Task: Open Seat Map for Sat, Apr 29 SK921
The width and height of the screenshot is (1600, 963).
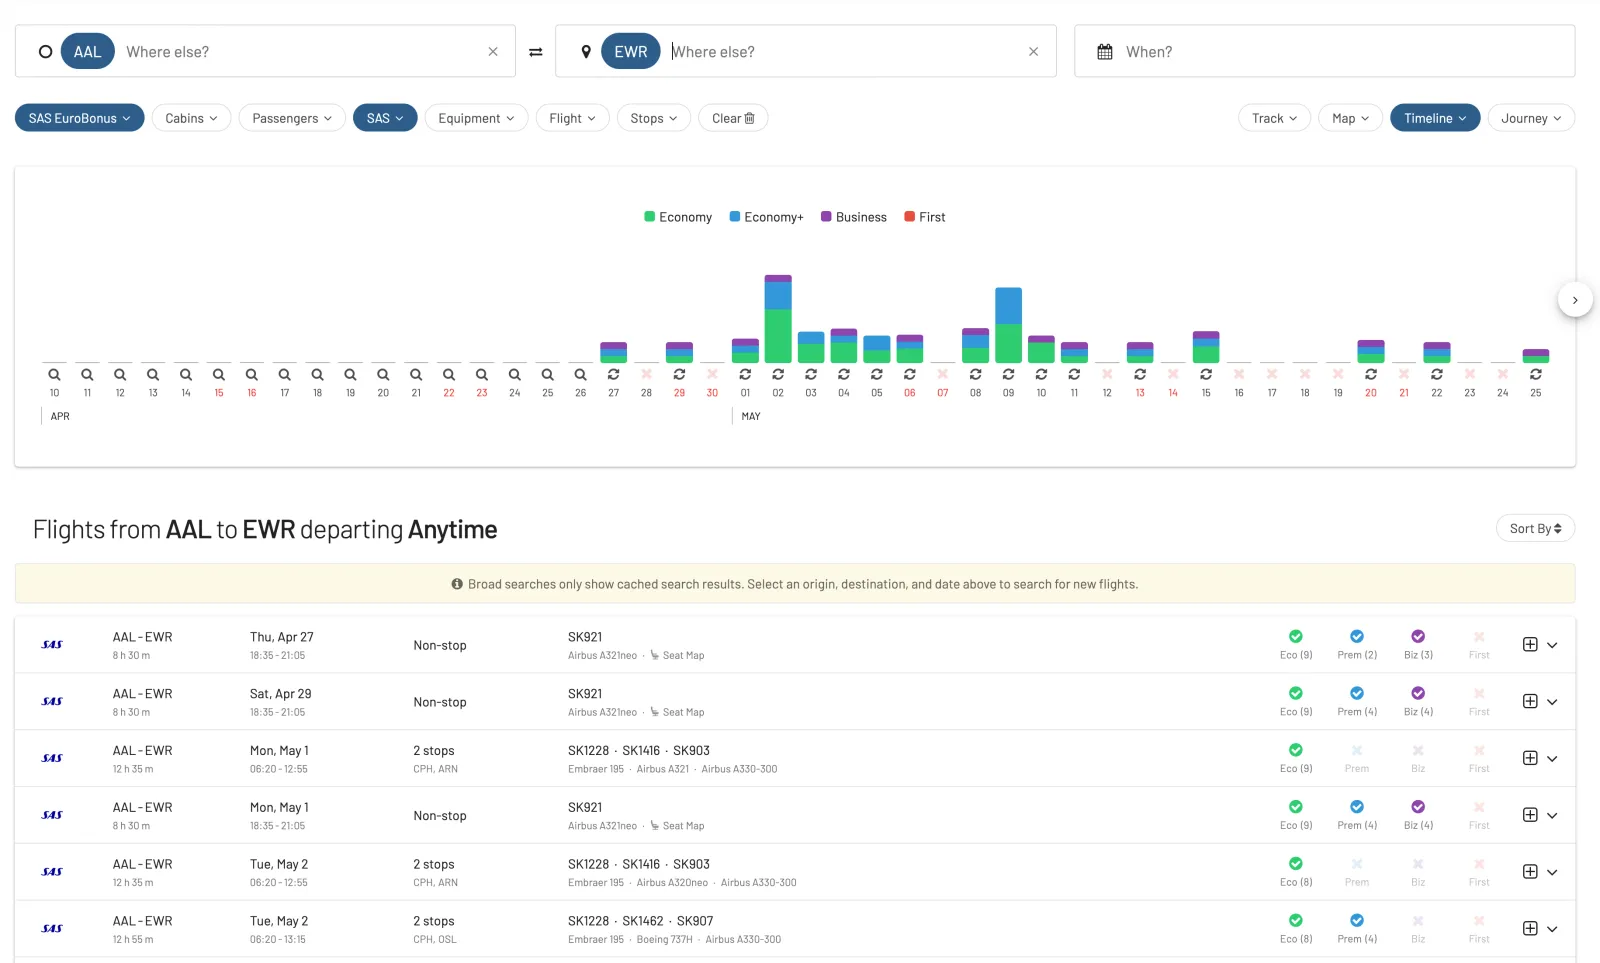Action: click(x=677, y=713)
